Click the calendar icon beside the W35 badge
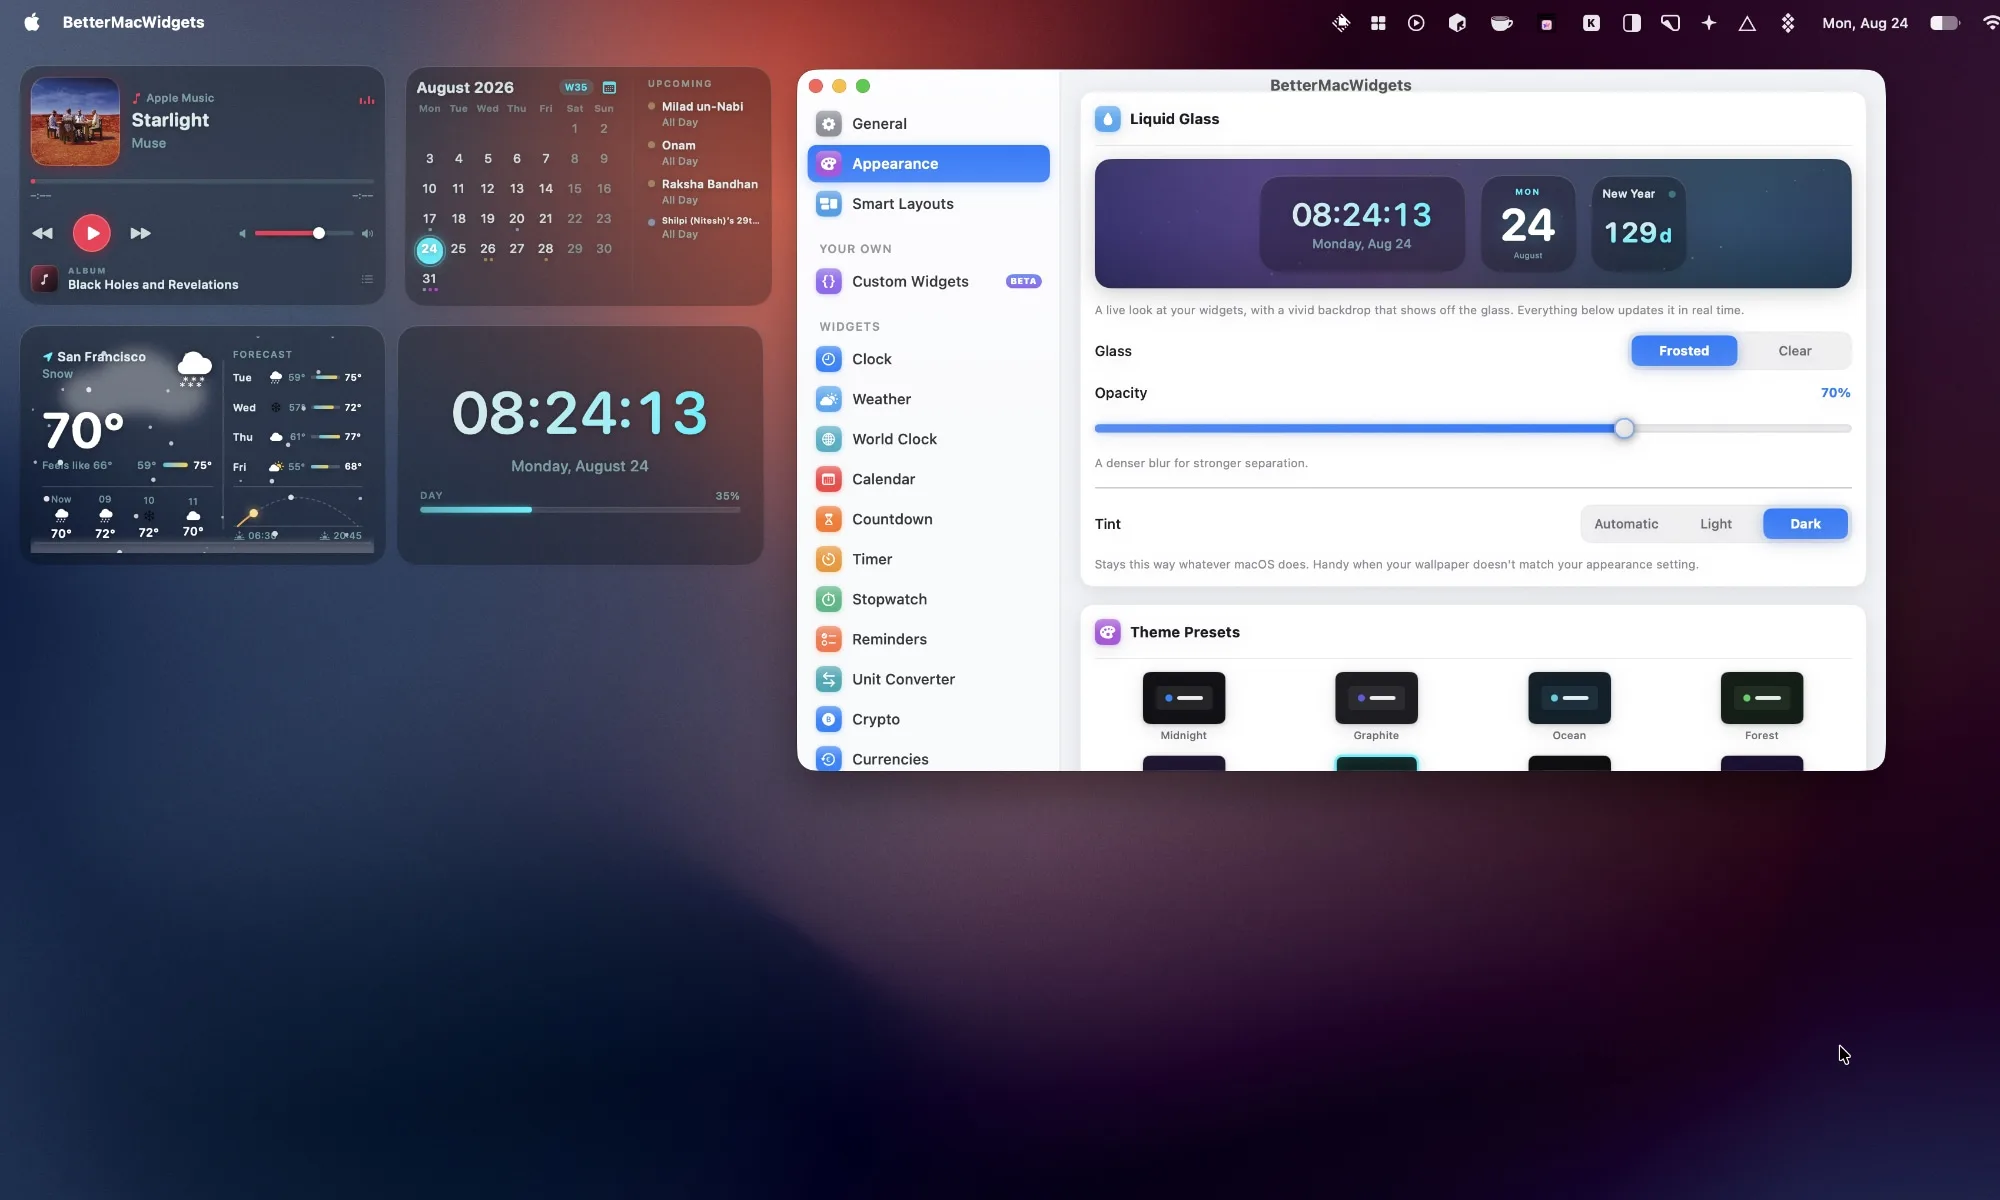 coord(609,88)
